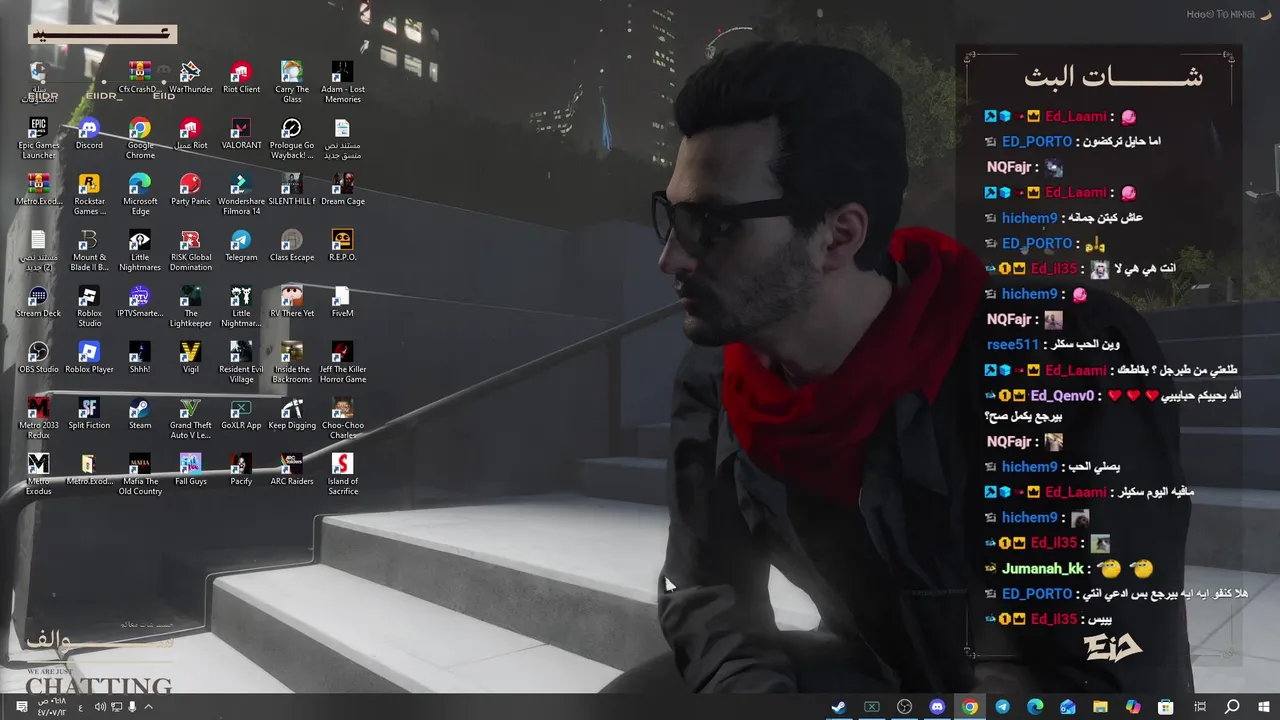Open ARC Raiders desktop shortcut
The image size is (1280, 720).
click(292, 470)
